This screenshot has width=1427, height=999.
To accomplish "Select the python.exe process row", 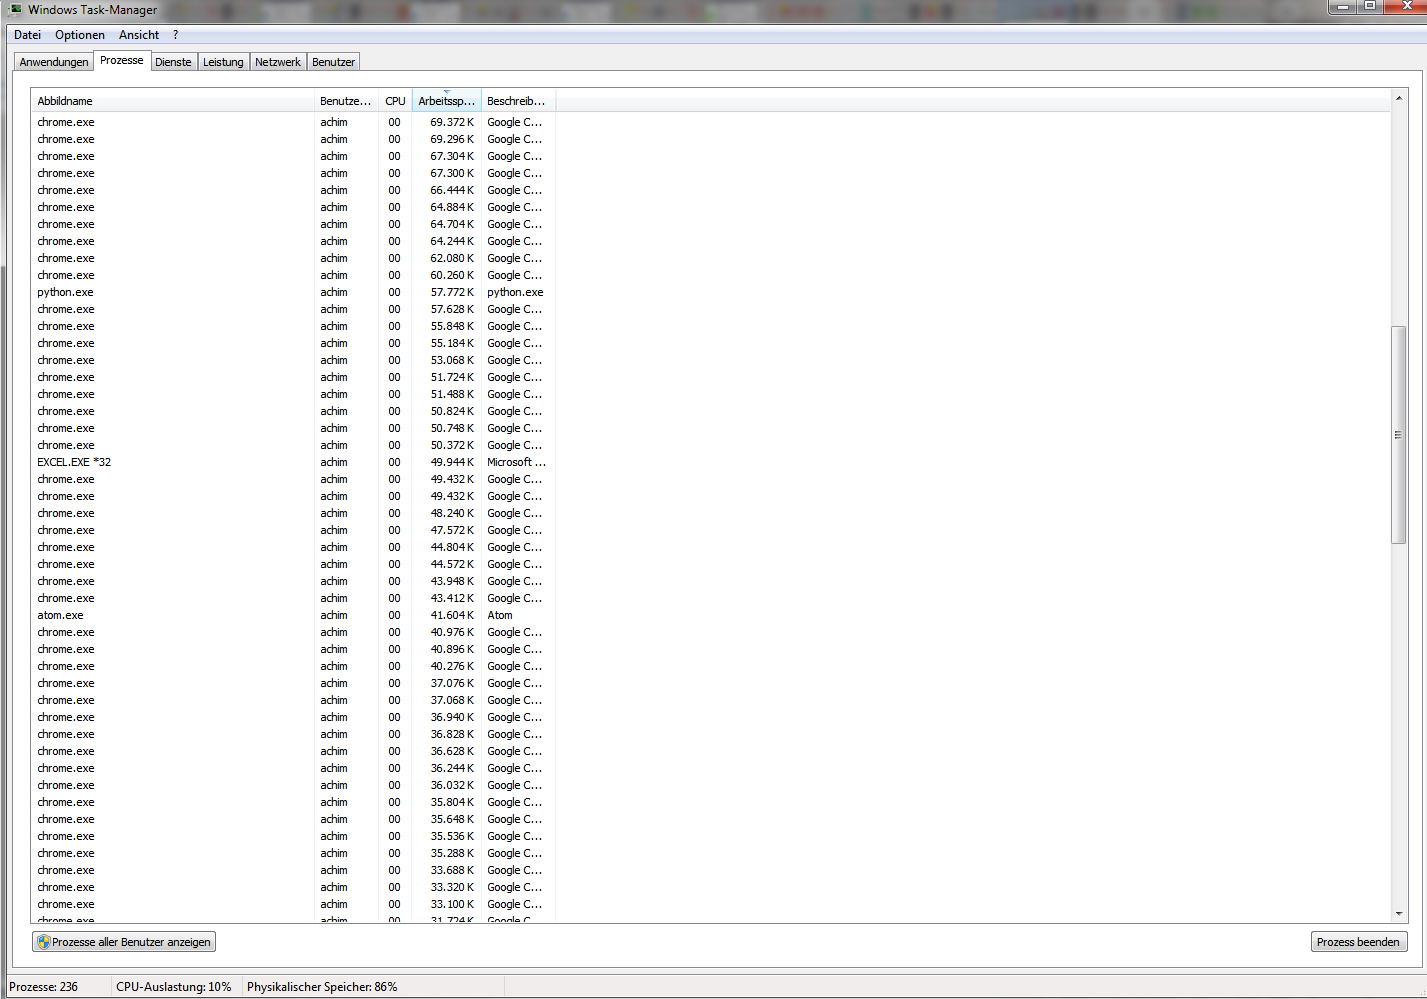I will (293, 292).
